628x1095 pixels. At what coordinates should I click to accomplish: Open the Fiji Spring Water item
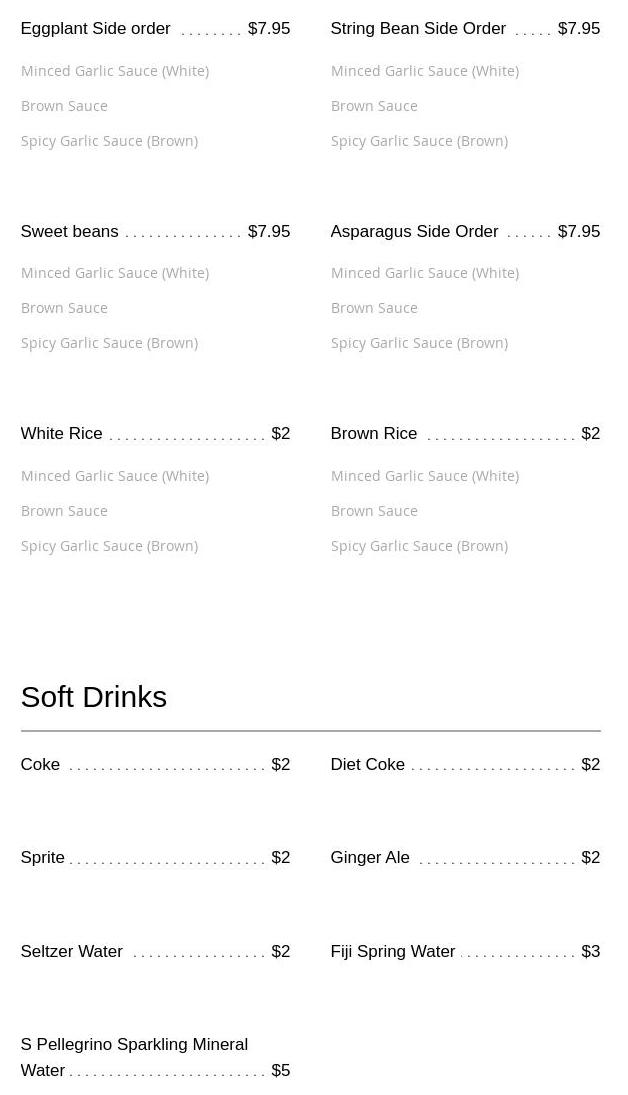(393, 951)
